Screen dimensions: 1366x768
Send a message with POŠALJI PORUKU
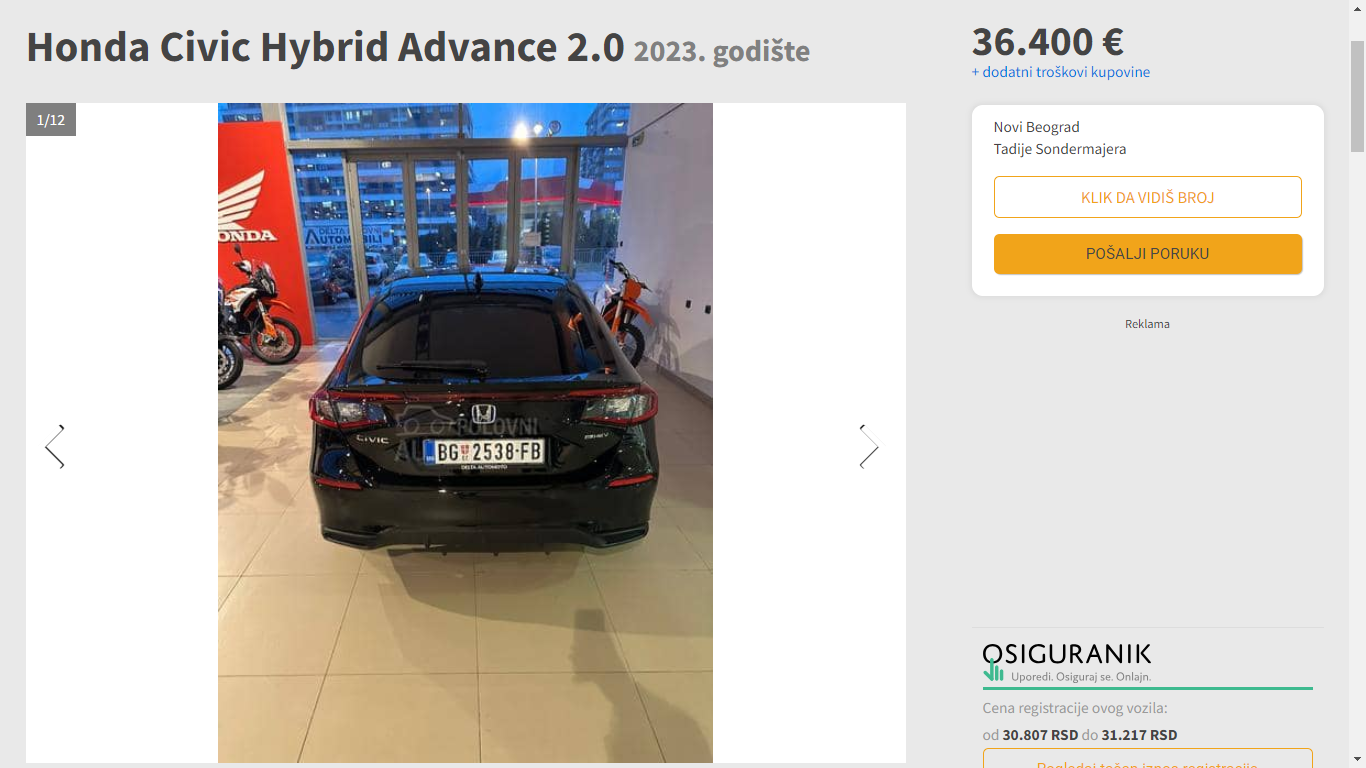click(1148, 254)
